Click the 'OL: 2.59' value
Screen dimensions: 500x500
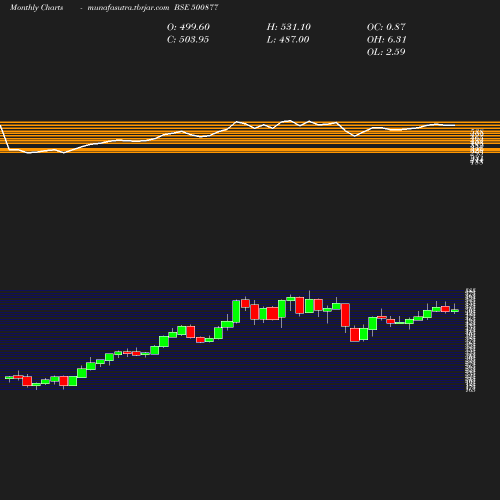tap(386, 52)
